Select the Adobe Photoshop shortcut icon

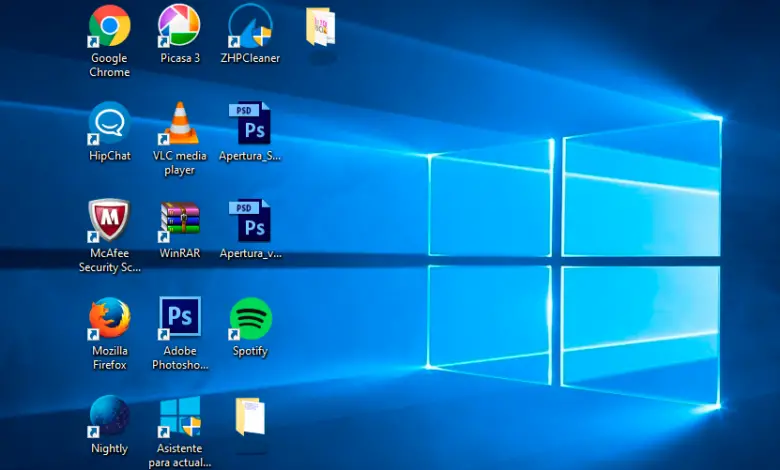[180, 318]
